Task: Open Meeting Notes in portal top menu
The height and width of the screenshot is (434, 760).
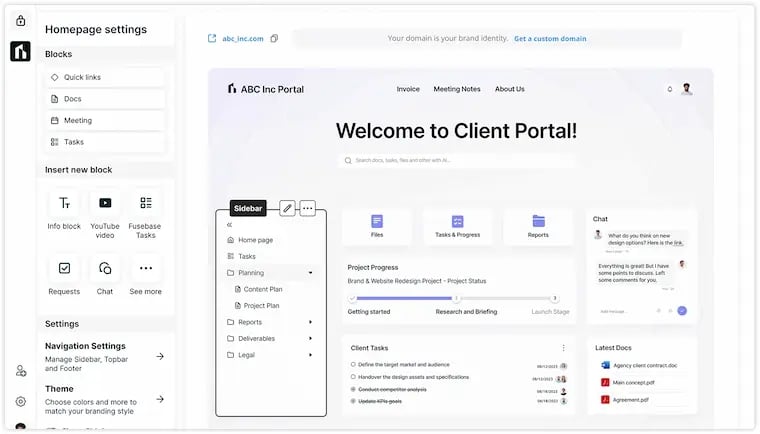Action: coord(457,89)
